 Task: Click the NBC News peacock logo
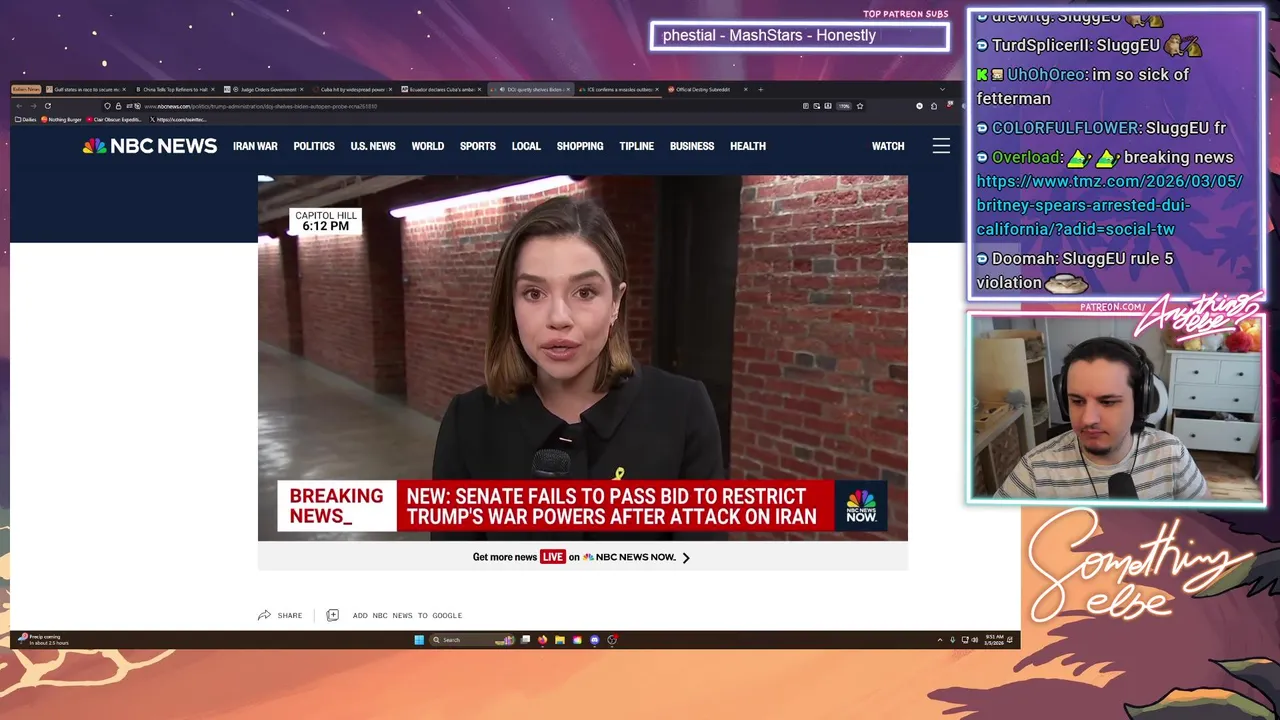tap(149, 146)
